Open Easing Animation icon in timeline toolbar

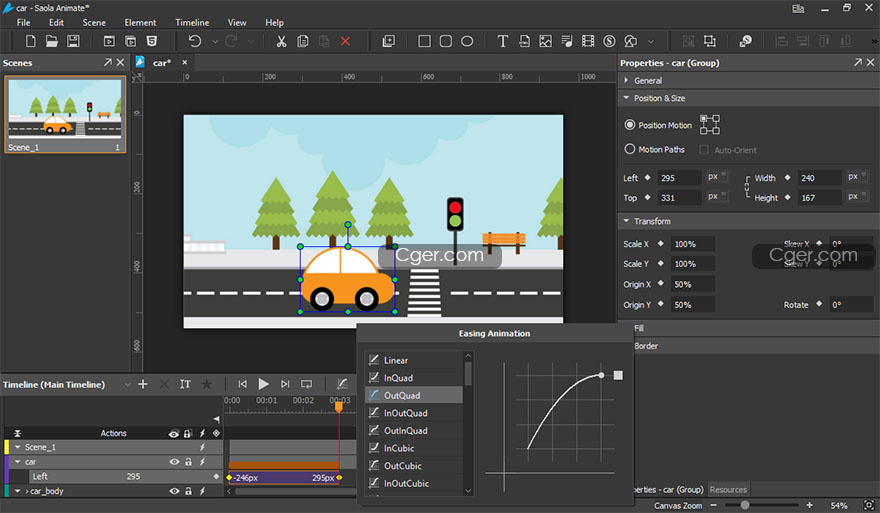tap(342, 384)
